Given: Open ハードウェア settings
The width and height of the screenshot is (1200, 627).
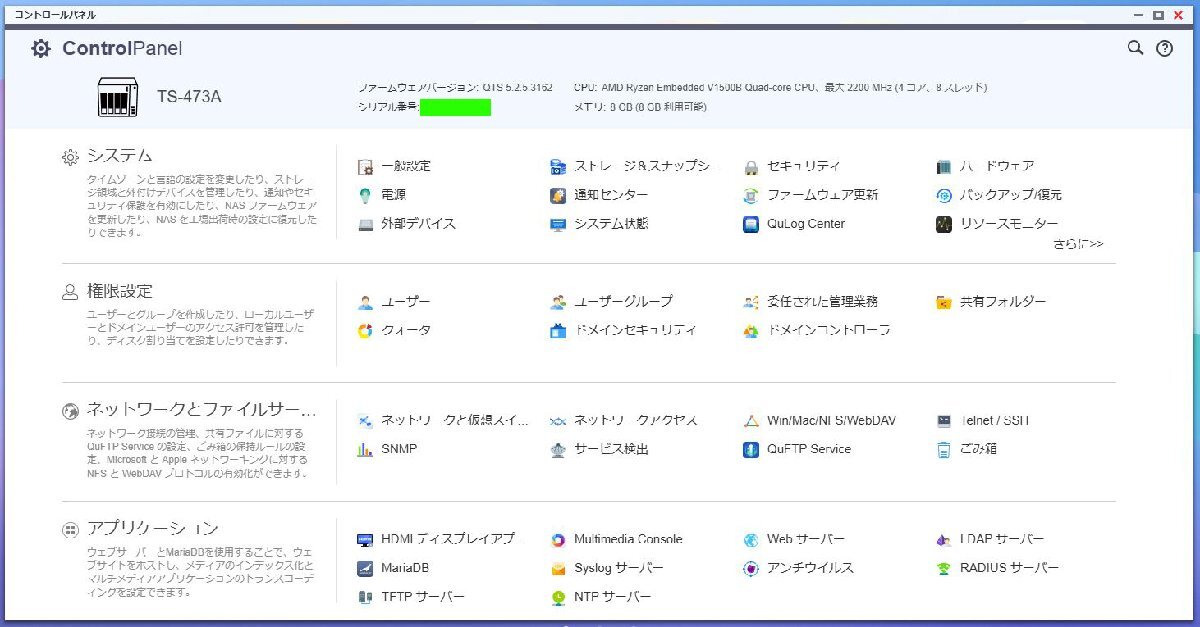Looking at the screenshot, I should pyautogui.click(x=985, y=166).
